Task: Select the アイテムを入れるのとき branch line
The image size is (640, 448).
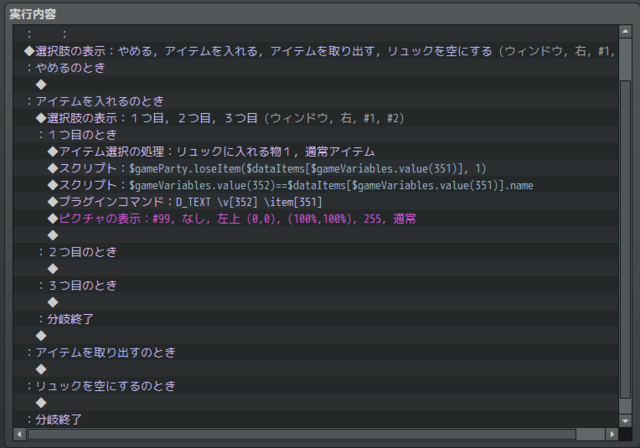Action: 316,101
